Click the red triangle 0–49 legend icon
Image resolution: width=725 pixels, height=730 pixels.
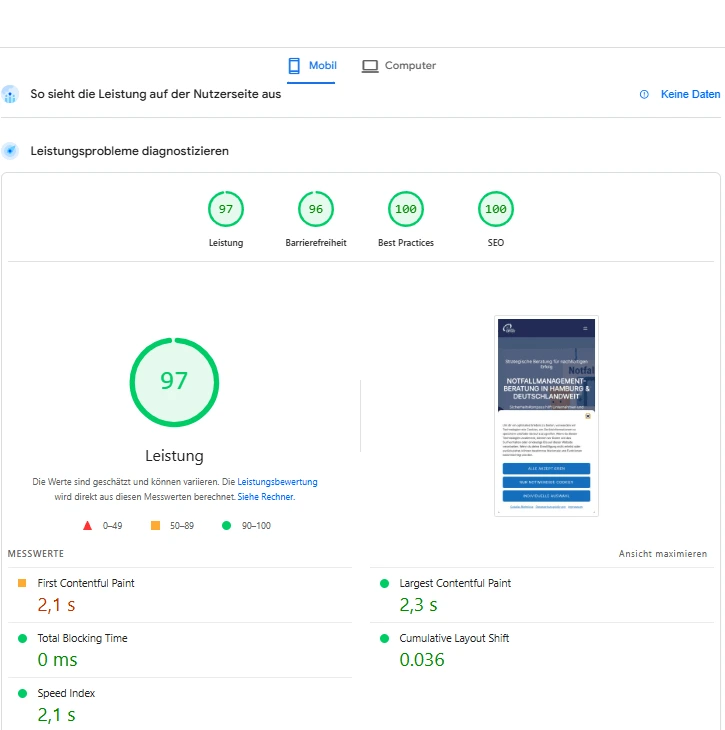pos(87,526)
